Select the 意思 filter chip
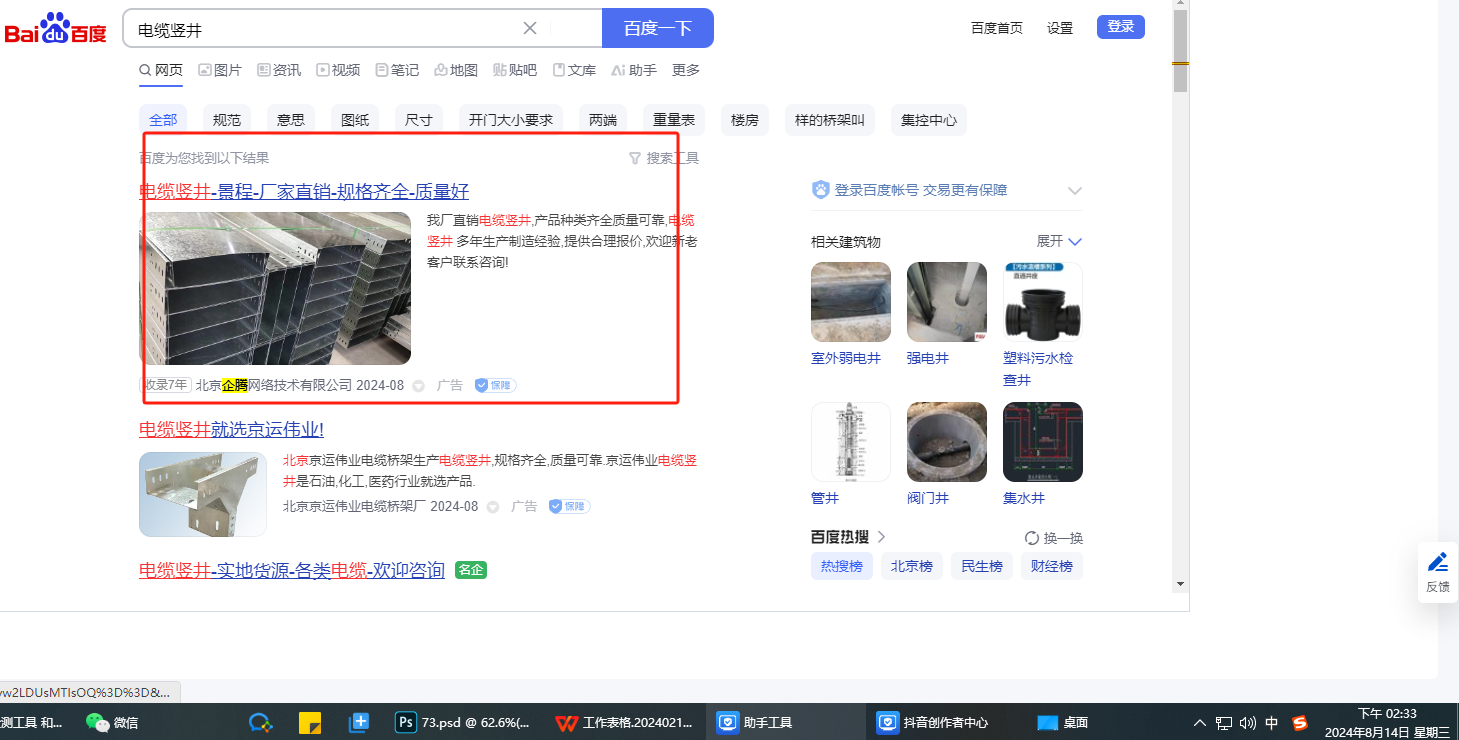Screen dimensions: 1459x740 pos(291,120)
